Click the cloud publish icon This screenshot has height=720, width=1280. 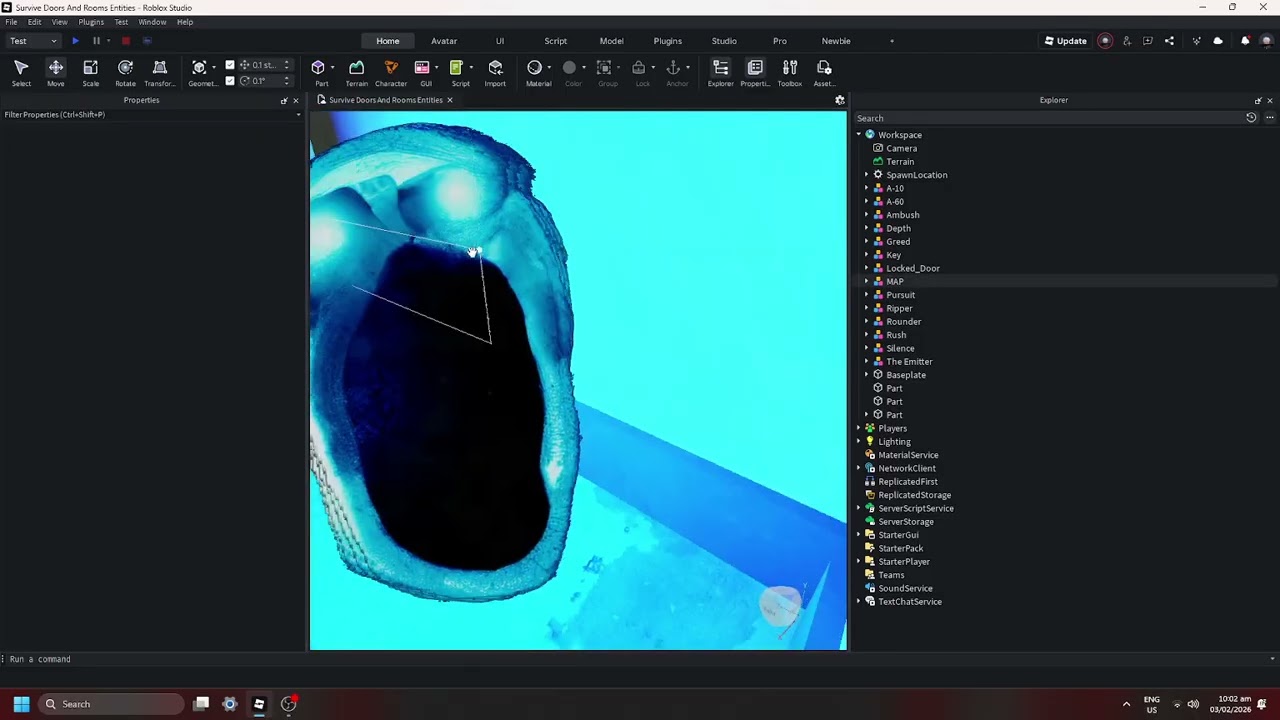[1218, 41]
